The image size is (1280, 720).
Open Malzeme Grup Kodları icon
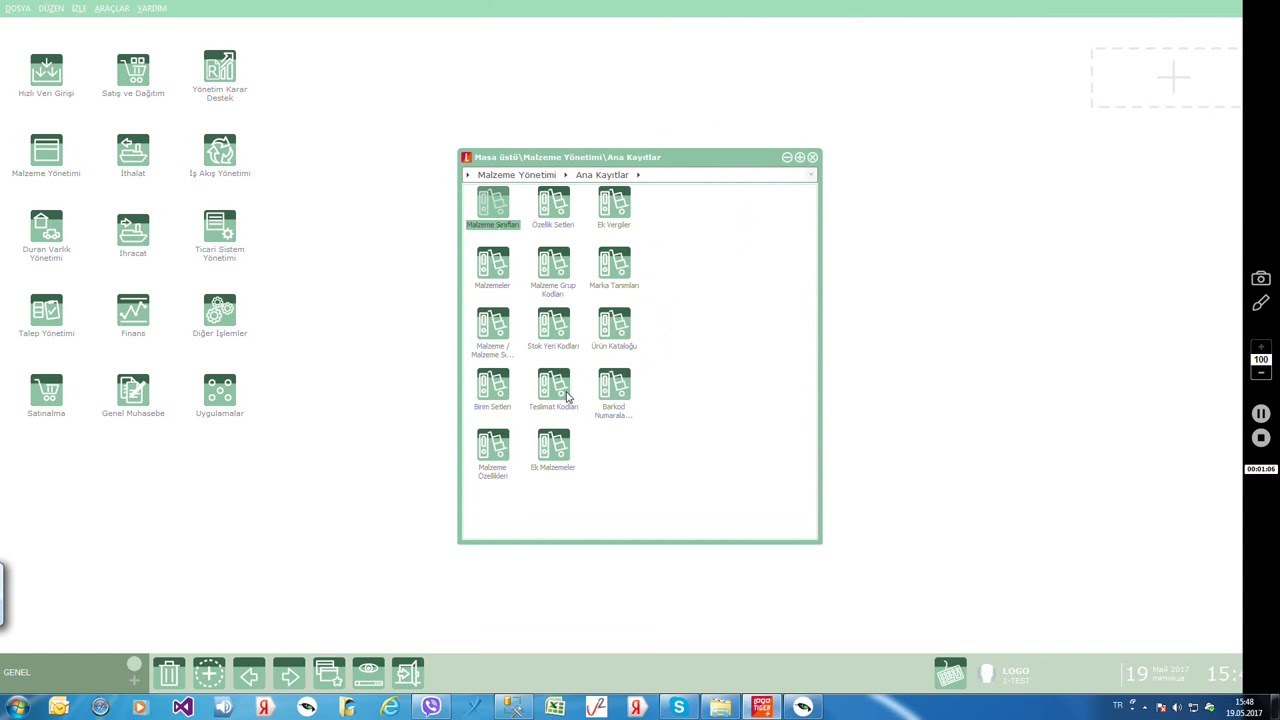(553, 273)
